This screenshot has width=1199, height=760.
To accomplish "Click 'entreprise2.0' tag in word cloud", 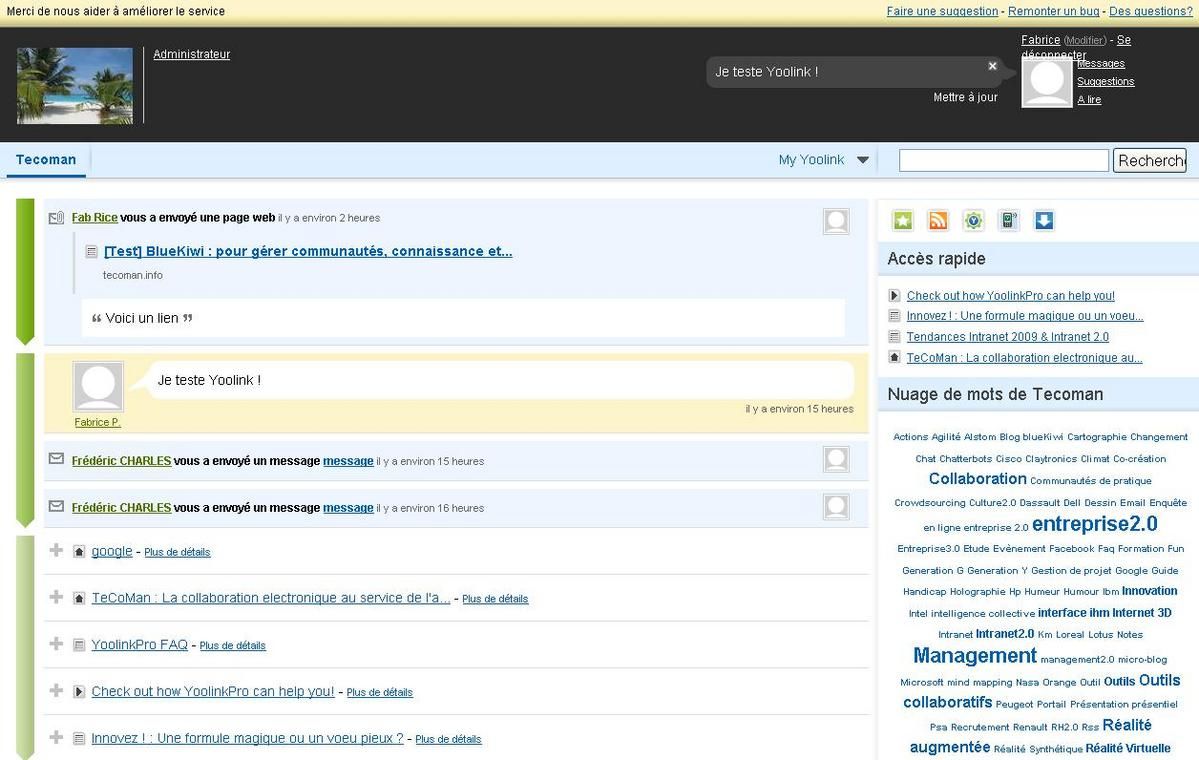I will coord(1094,524).
